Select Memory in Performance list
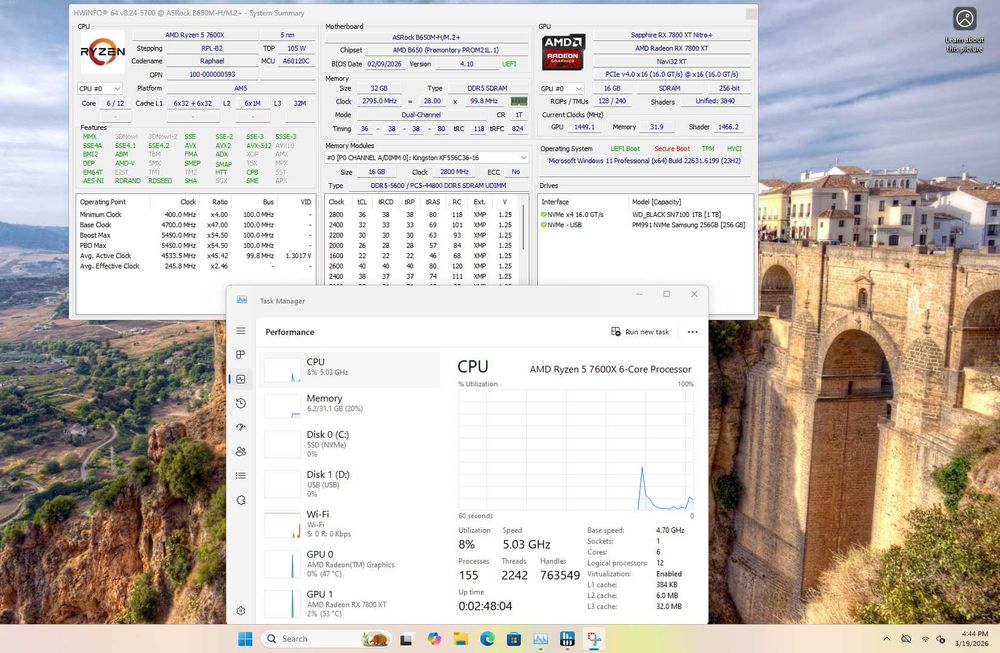This screenshot has height=653, width=1000. tap(349, 406)
